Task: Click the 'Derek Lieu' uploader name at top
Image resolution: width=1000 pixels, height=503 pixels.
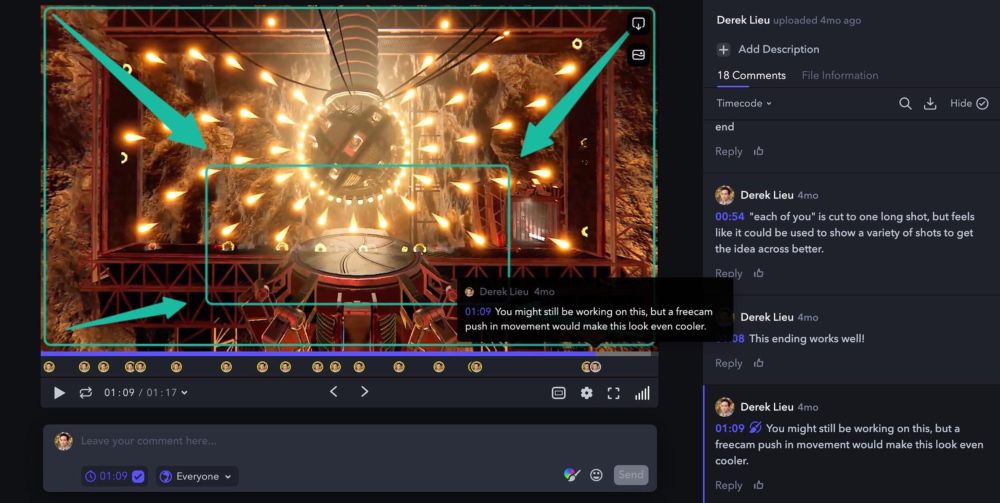Action: pos(743,20)
